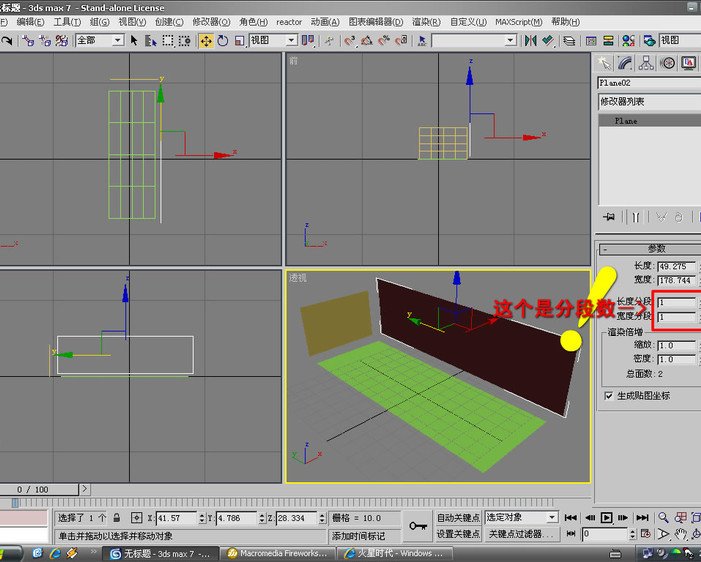Open the Select by Name tool
Viewport: 701px width, 562px height.
pyautogui.click(x=151, y=41)
